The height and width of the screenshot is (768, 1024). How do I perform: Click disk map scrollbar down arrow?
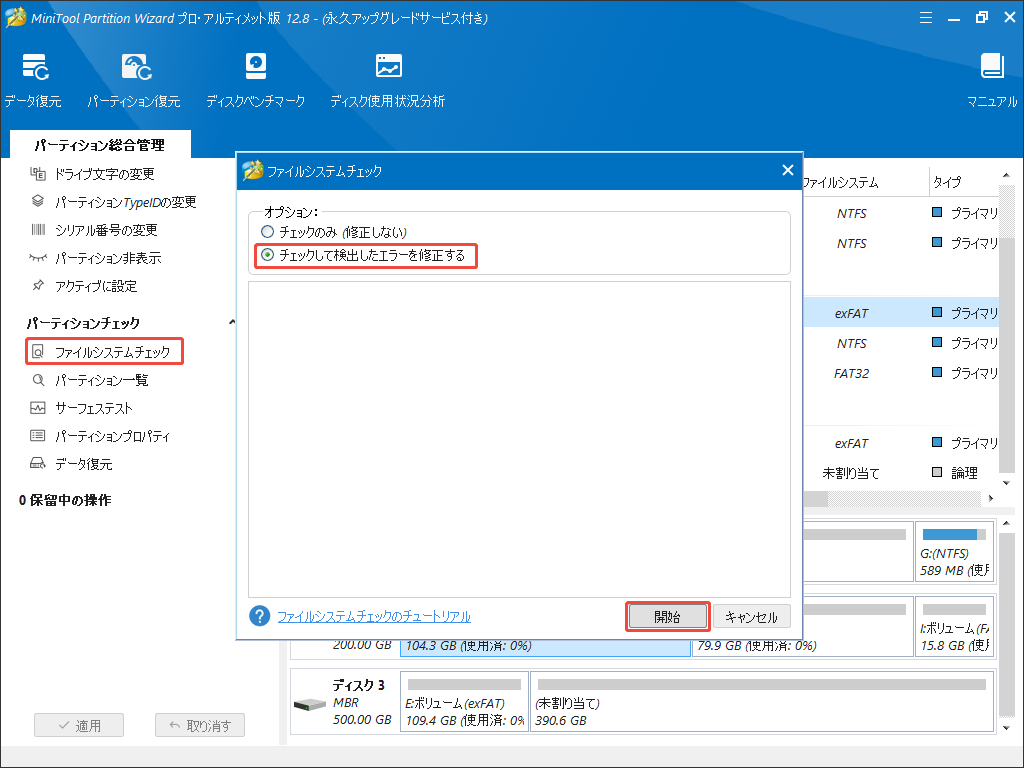(x=1006, y=728)
